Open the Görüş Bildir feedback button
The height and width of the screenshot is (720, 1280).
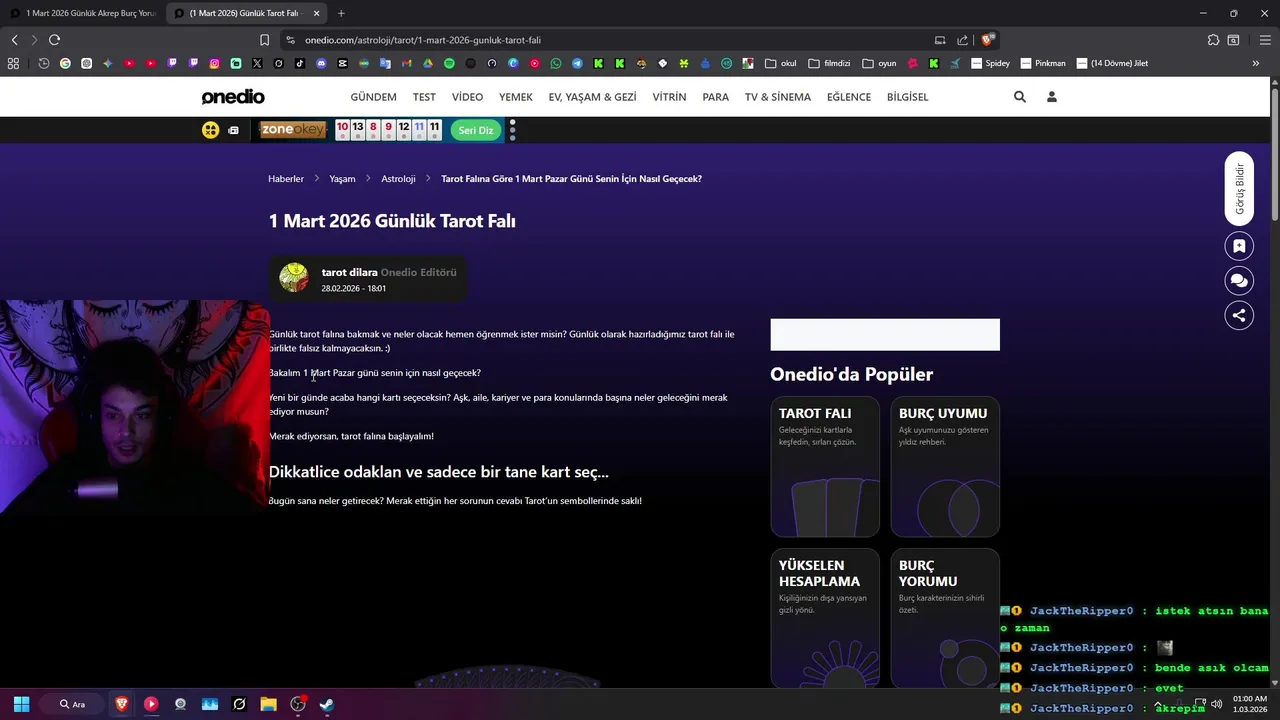click(1239, 188)
